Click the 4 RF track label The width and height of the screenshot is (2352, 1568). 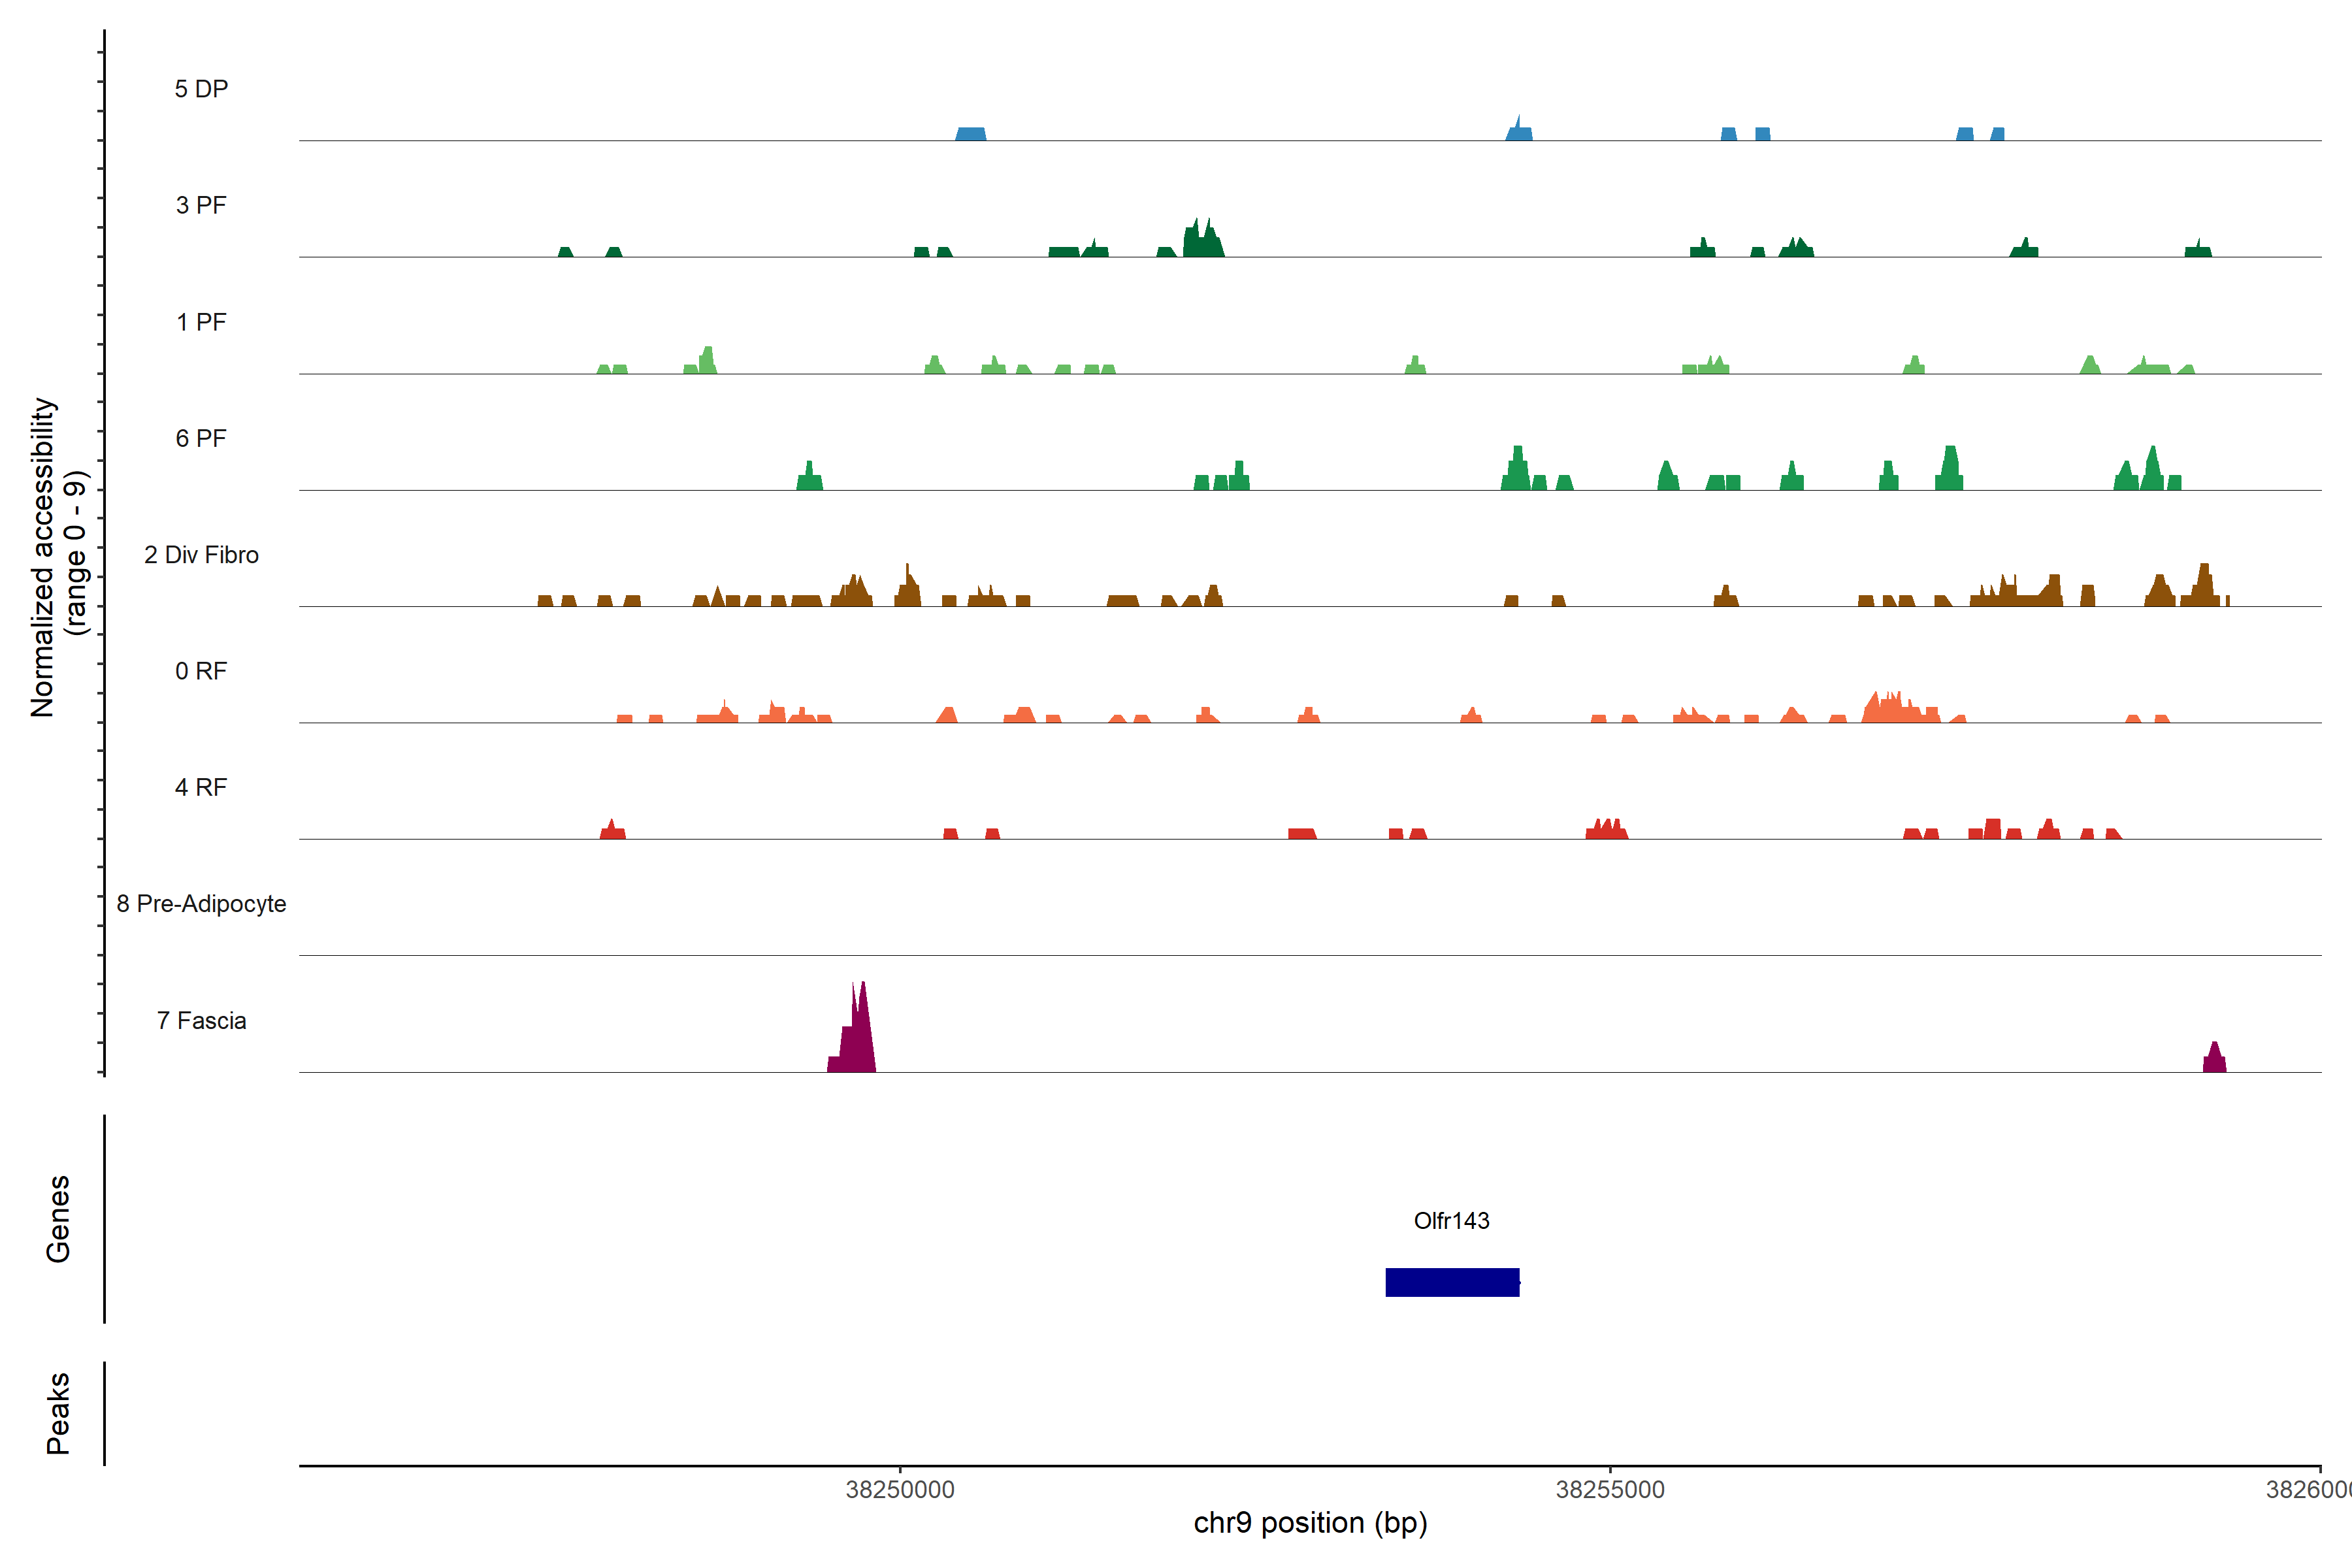(201, 787)
